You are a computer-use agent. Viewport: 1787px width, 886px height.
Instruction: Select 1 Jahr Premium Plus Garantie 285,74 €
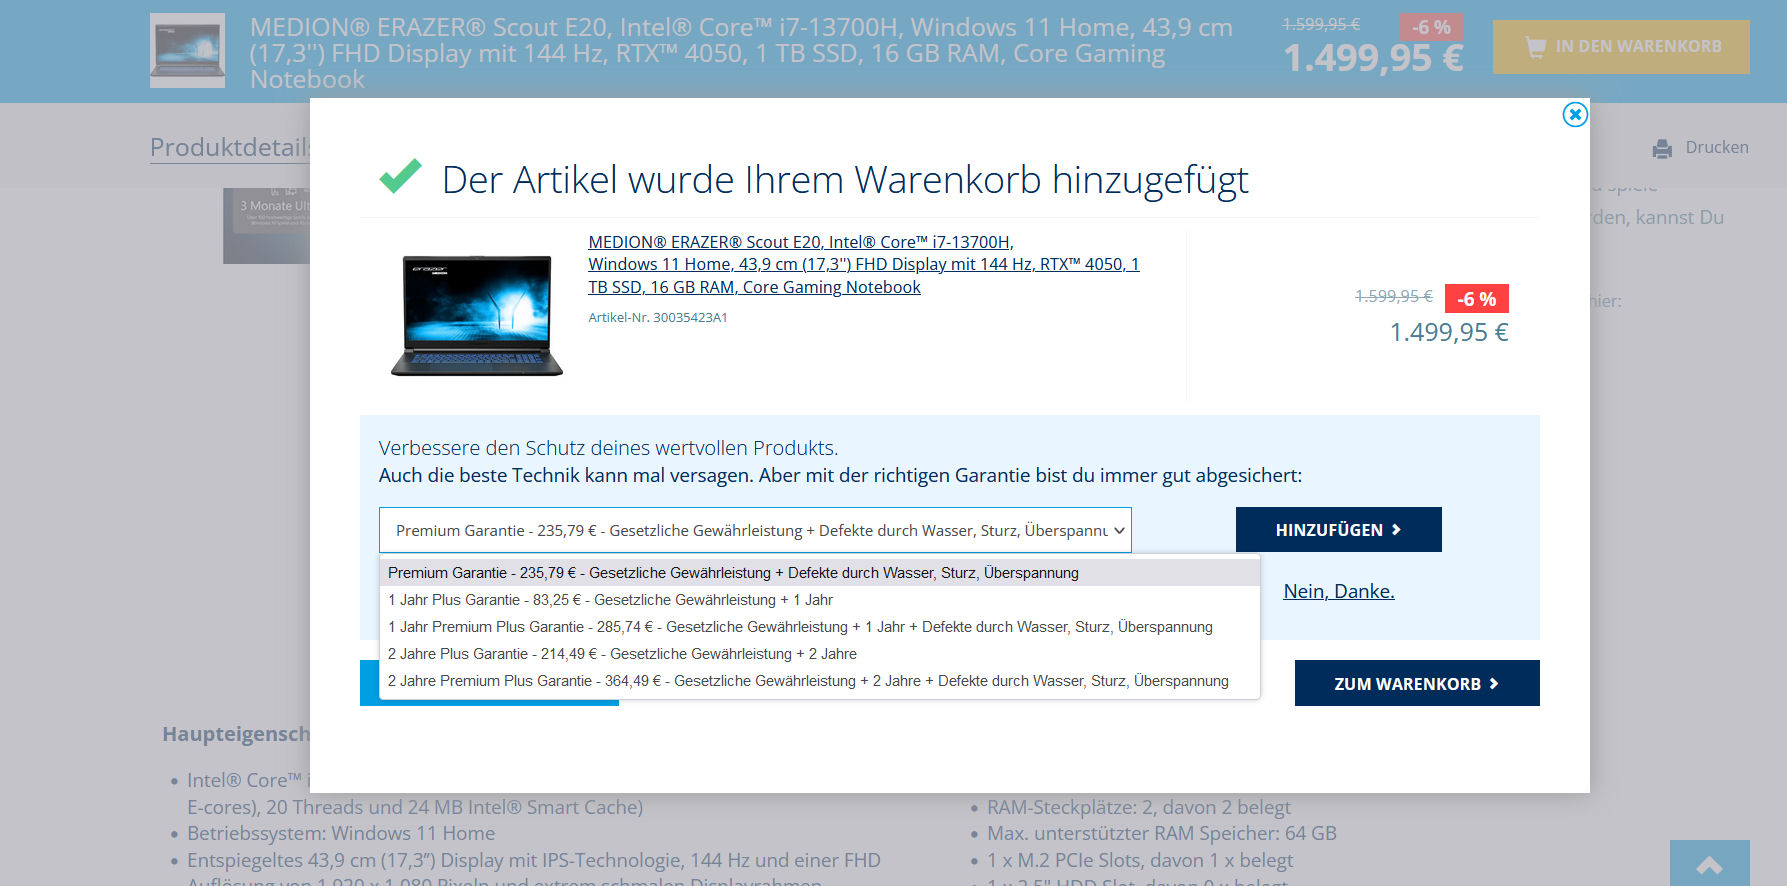(x=819, y=627)
